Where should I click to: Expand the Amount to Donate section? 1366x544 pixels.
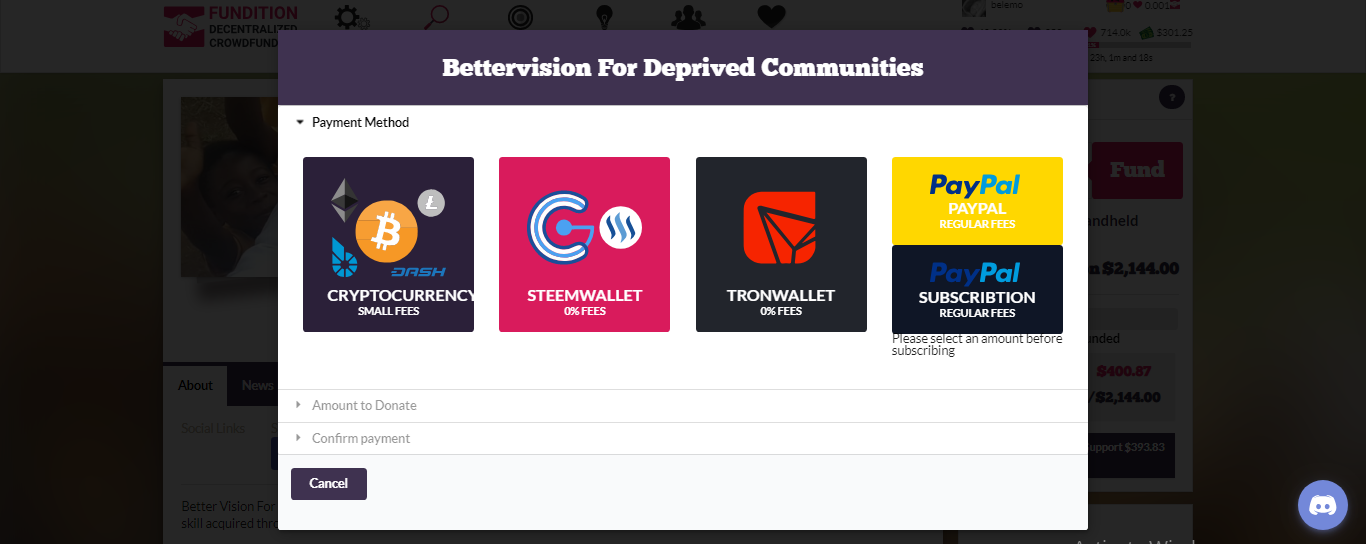364,405
